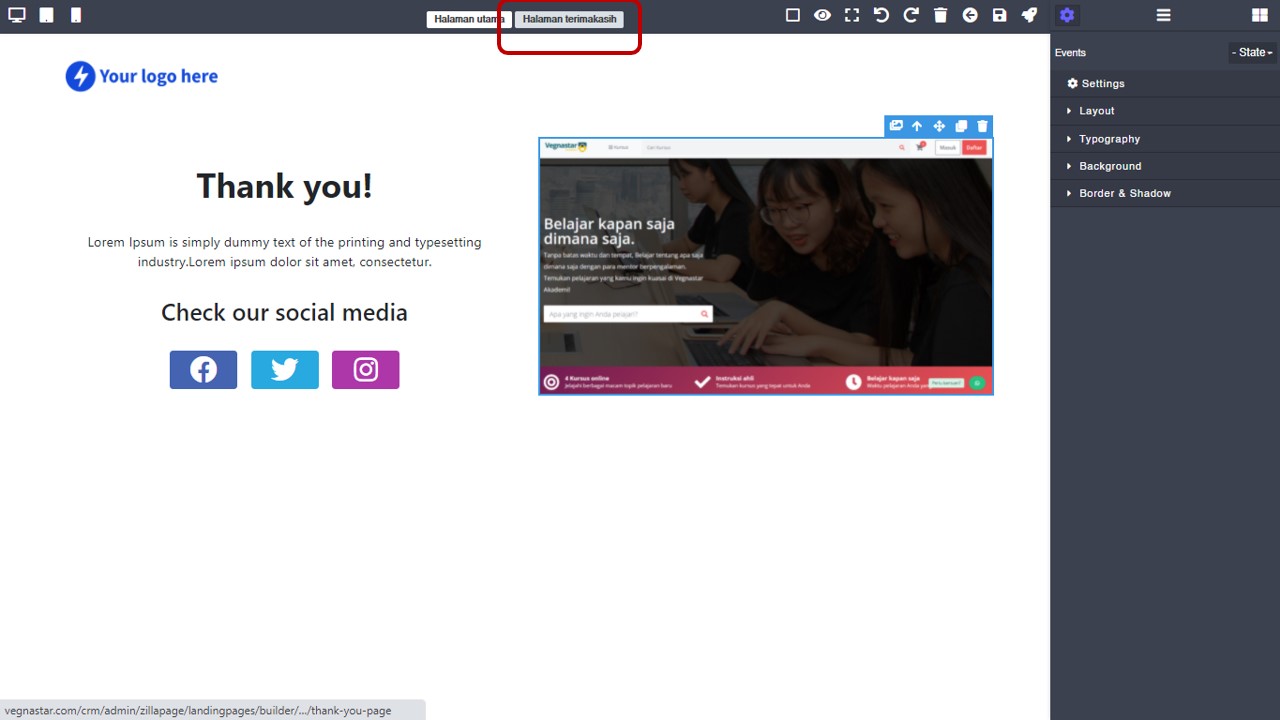Screen dimensions: 1280x720
Task: Expand the Typography section
Action: (x=1109, y=139)
